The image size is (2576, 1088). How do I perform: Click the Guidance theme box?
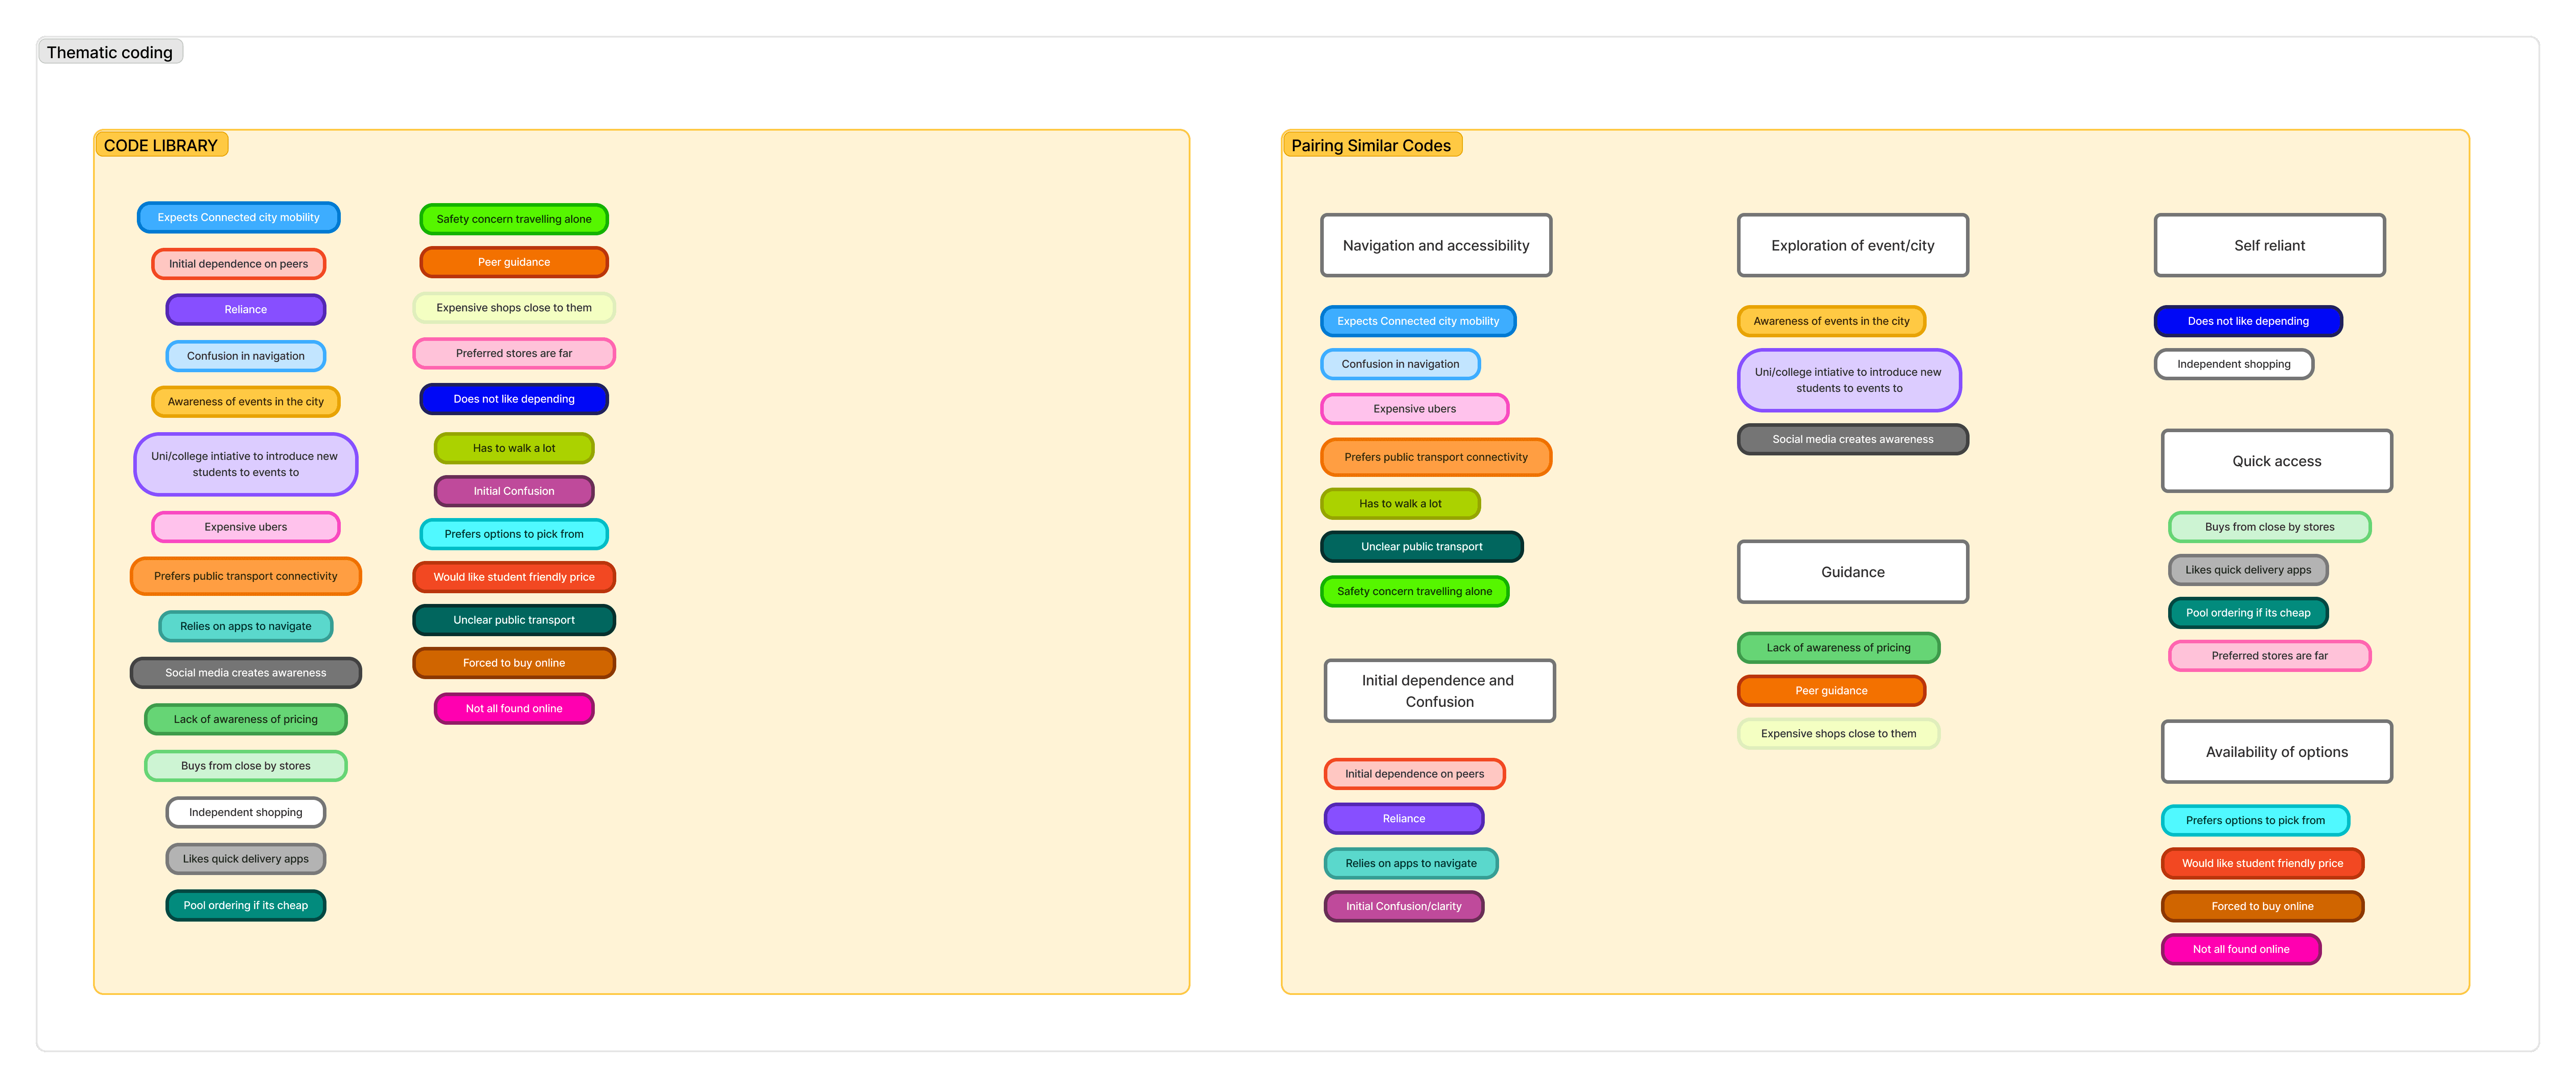[x=1852, y=572]
